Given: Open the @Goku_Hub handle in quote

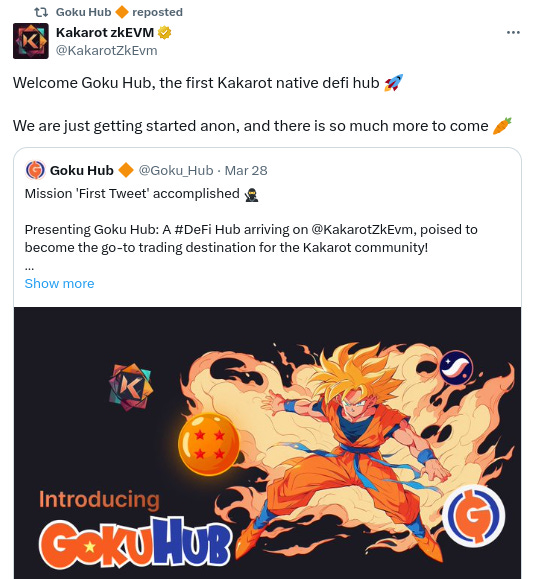Looking at the screenshot, I should tap(176, 171).
